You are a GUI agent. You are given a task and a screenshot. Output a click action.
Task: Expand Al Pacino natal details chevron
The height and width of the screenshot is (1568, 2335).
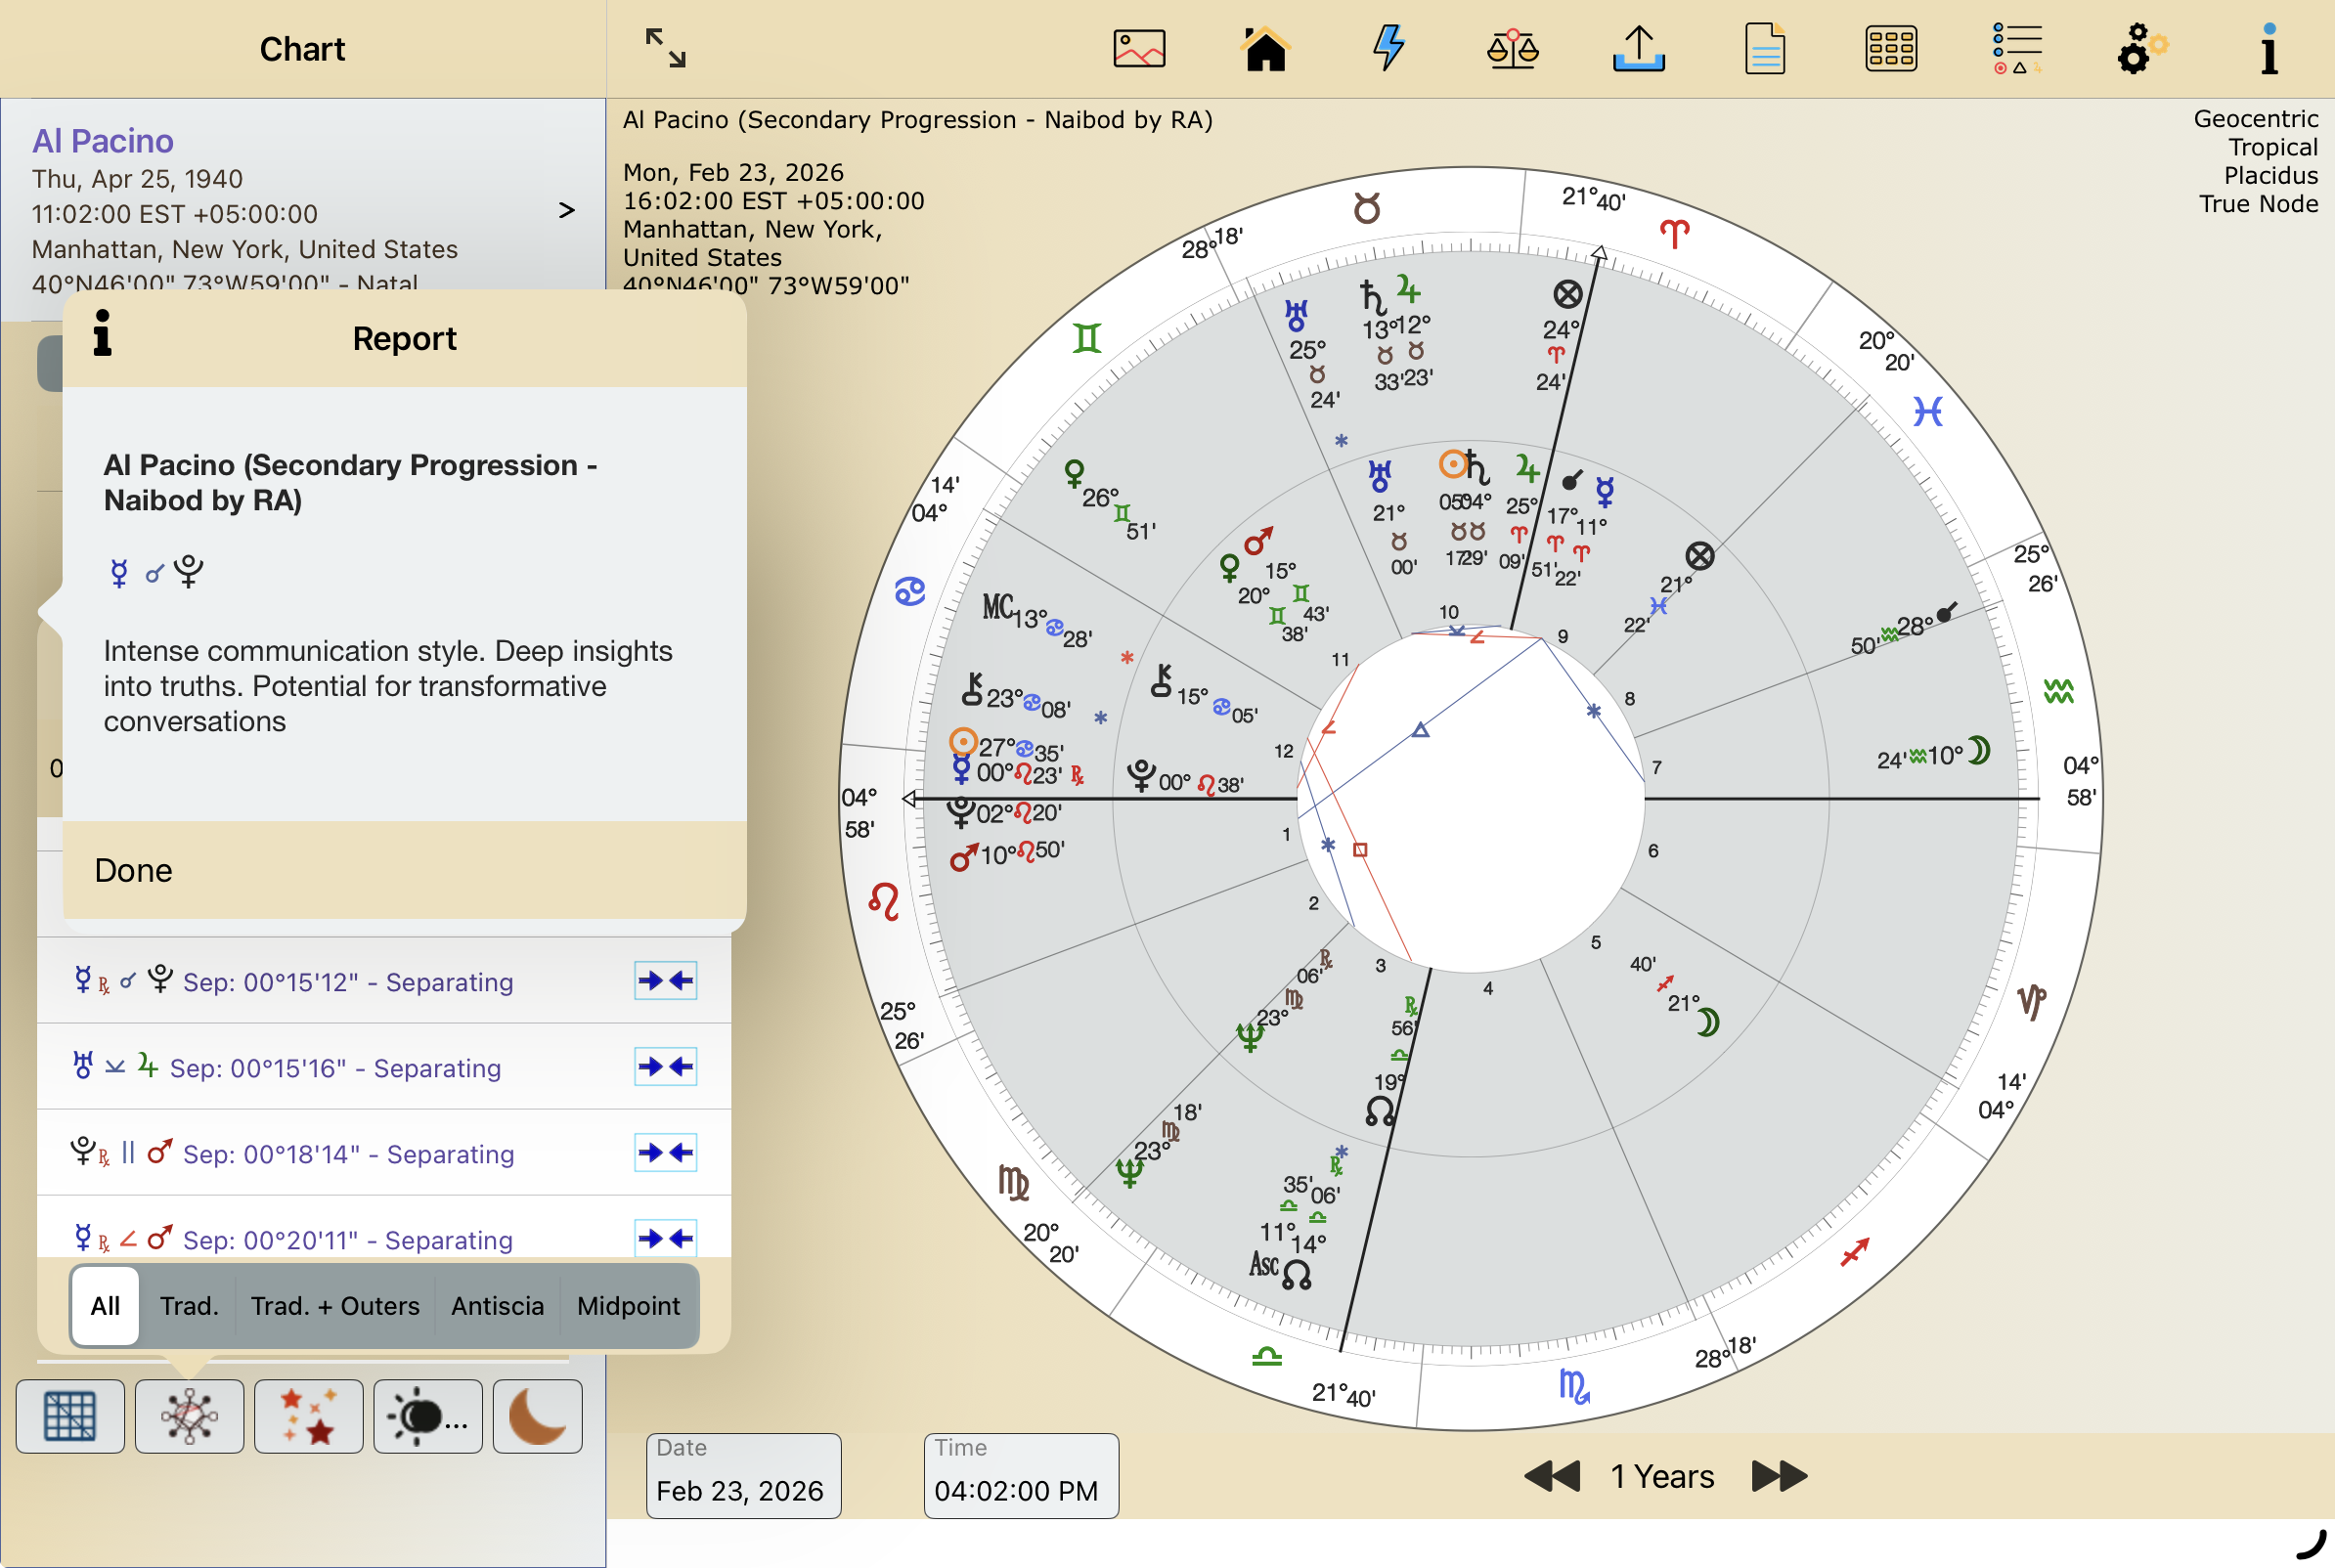[x=566, y=210]
